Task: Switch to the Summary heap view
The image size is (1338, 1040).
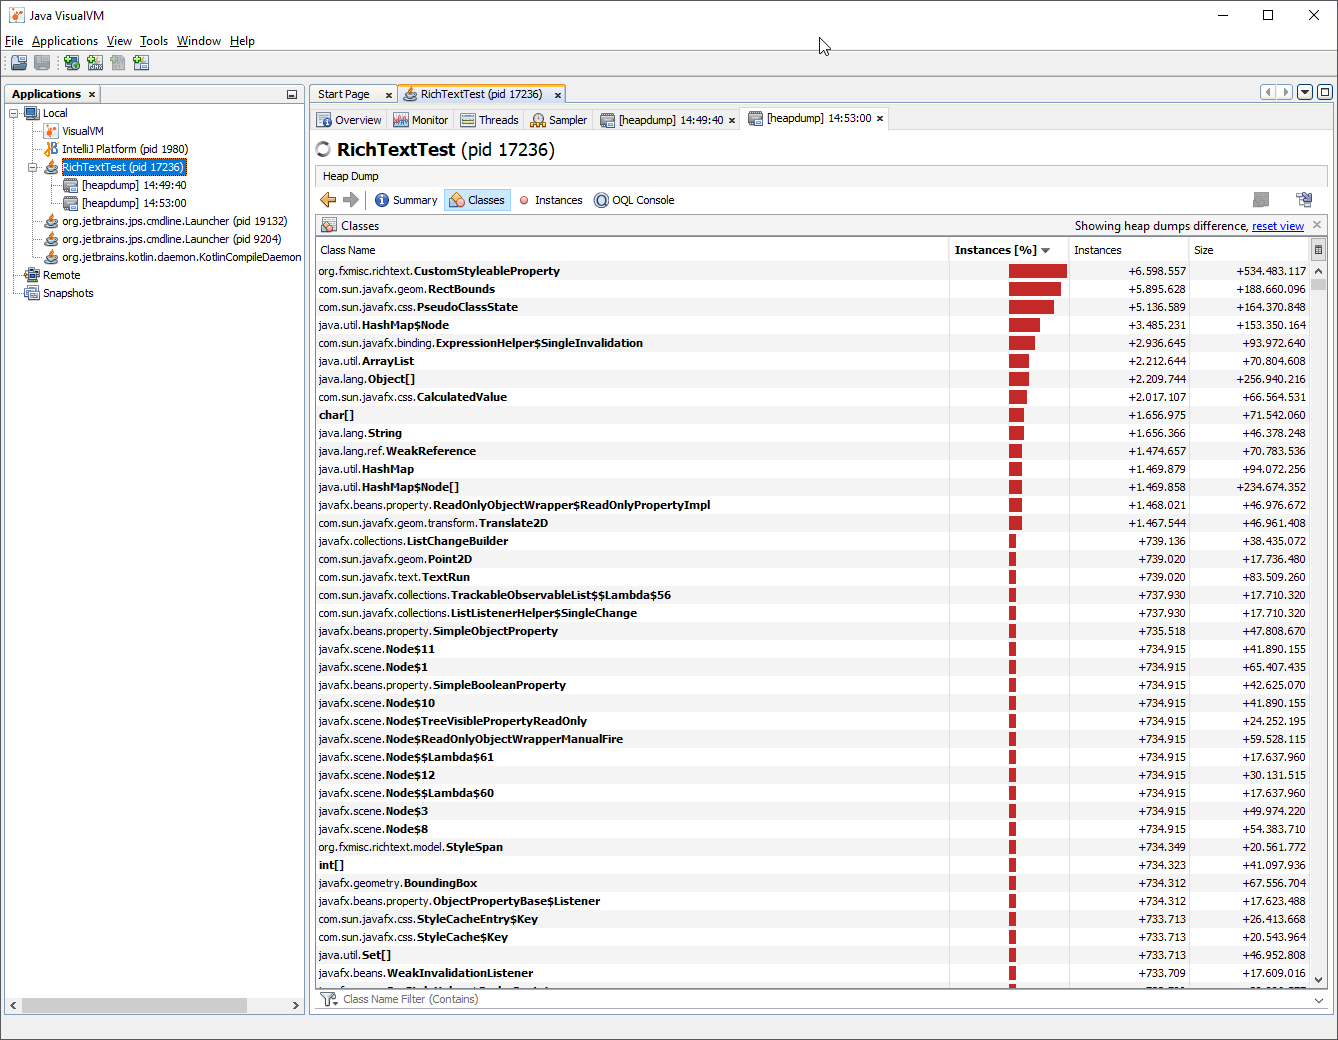Action: 406,199
